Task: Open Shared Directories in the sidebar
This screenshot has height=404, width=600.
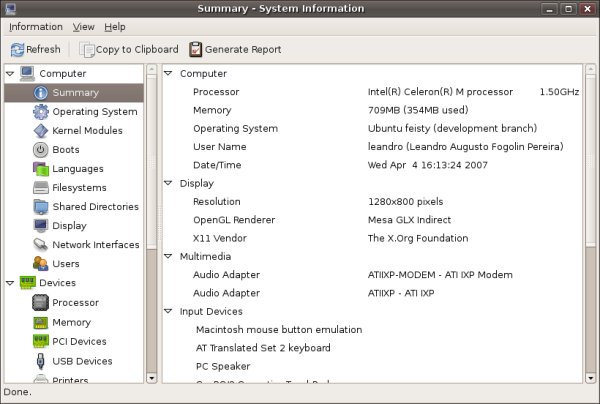Action: [95, 207]
